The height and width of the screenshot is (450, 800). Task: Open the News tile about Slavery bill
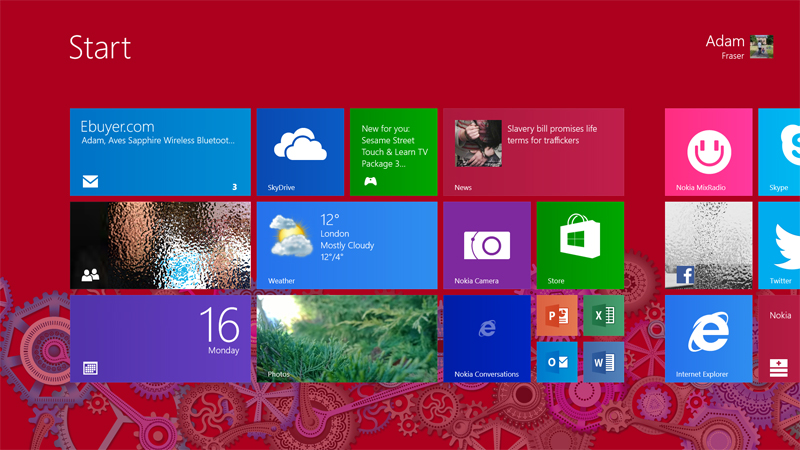(x=533, y=152)
